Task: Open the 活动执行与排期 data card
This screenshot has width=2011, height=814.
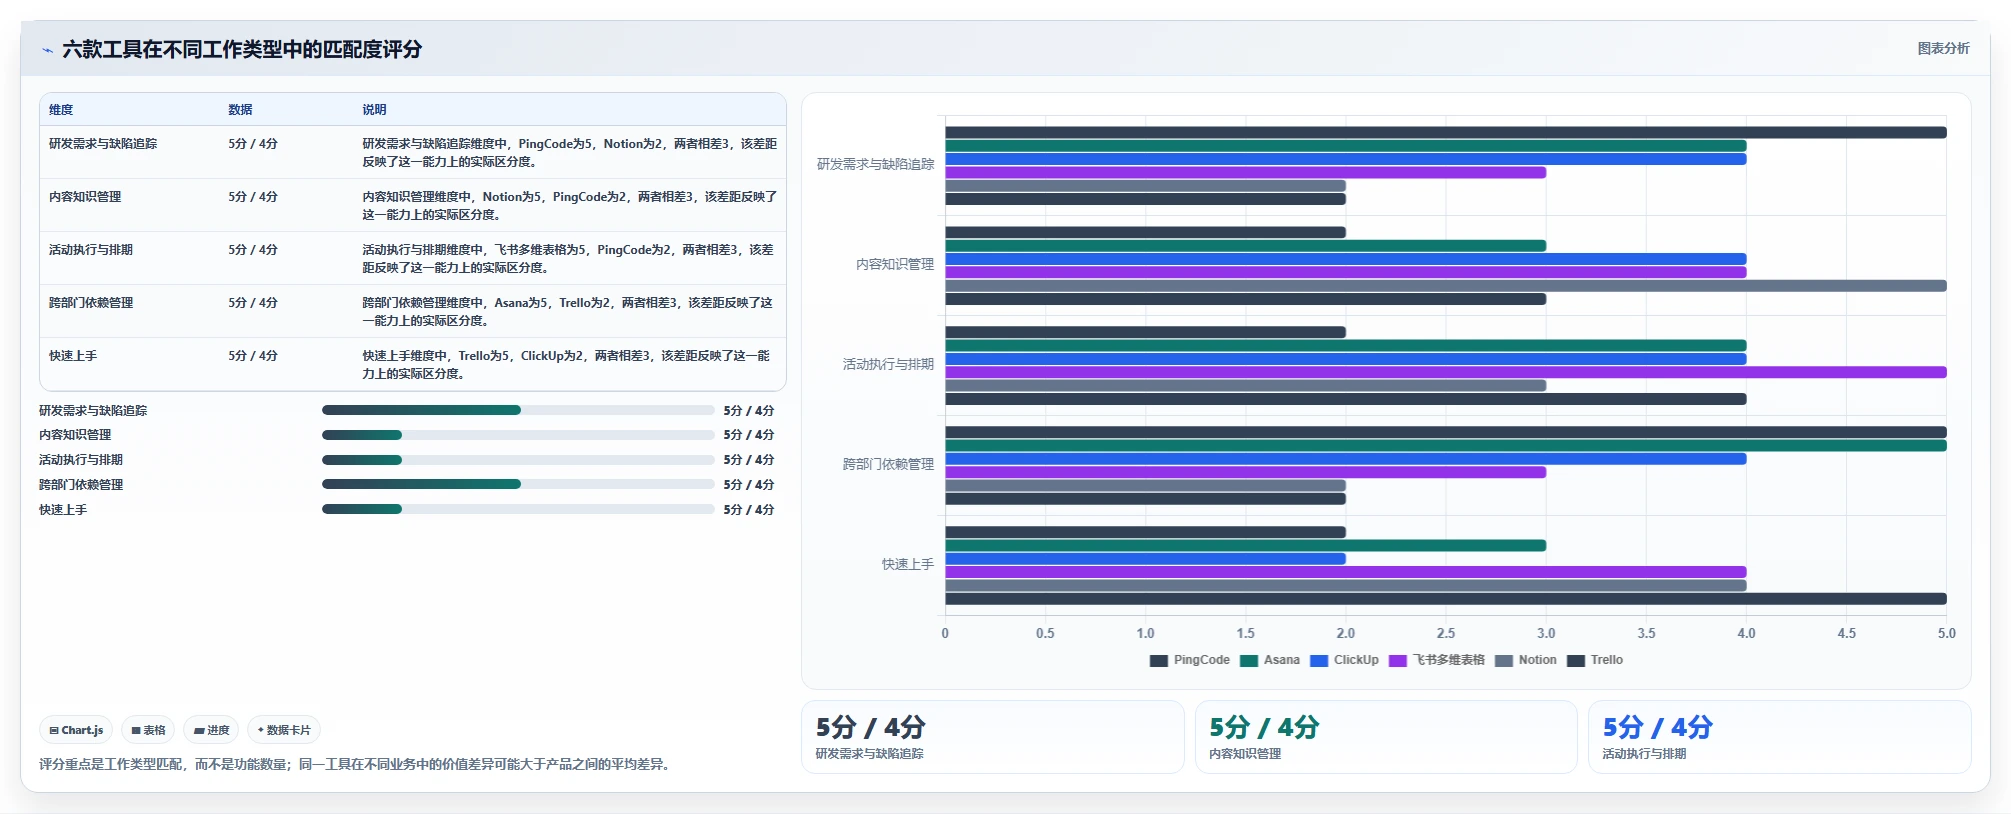Action: point(1780,737)
